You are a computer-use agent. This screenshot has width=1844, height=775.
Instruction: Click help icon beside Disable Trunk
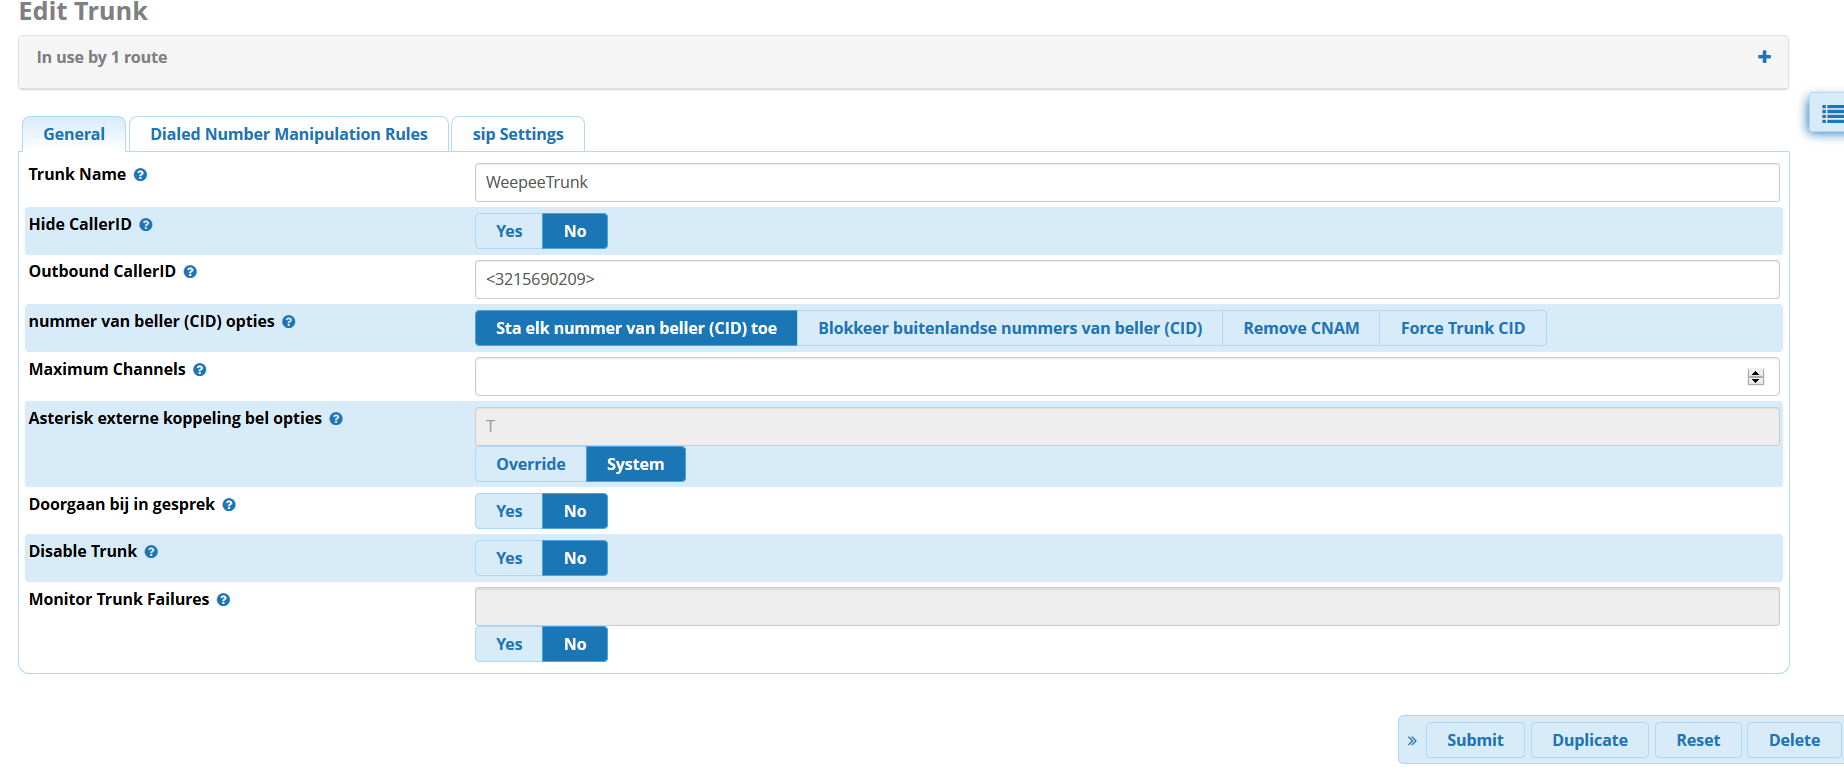click(151, 552)
